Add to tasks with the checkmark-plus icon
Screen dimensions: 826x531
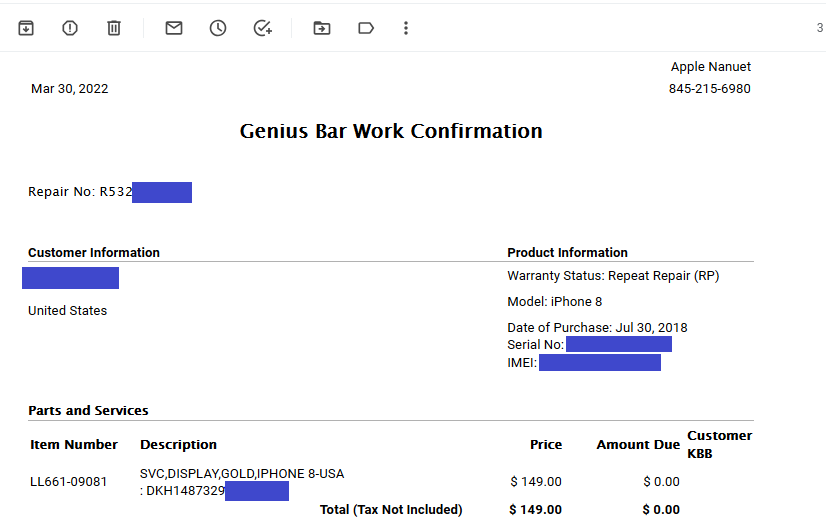pyautogui.click(x=262, y=28)
